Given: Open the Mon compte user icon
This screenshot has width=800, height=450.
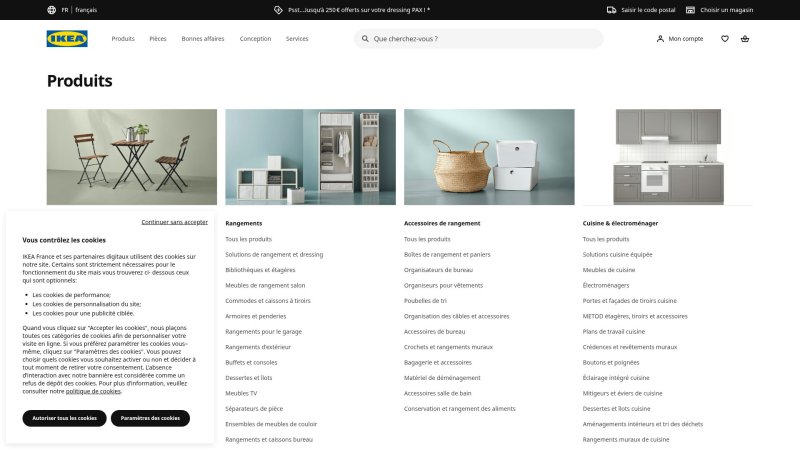Looking at the screenshot, I should click(x=660, y=39).
